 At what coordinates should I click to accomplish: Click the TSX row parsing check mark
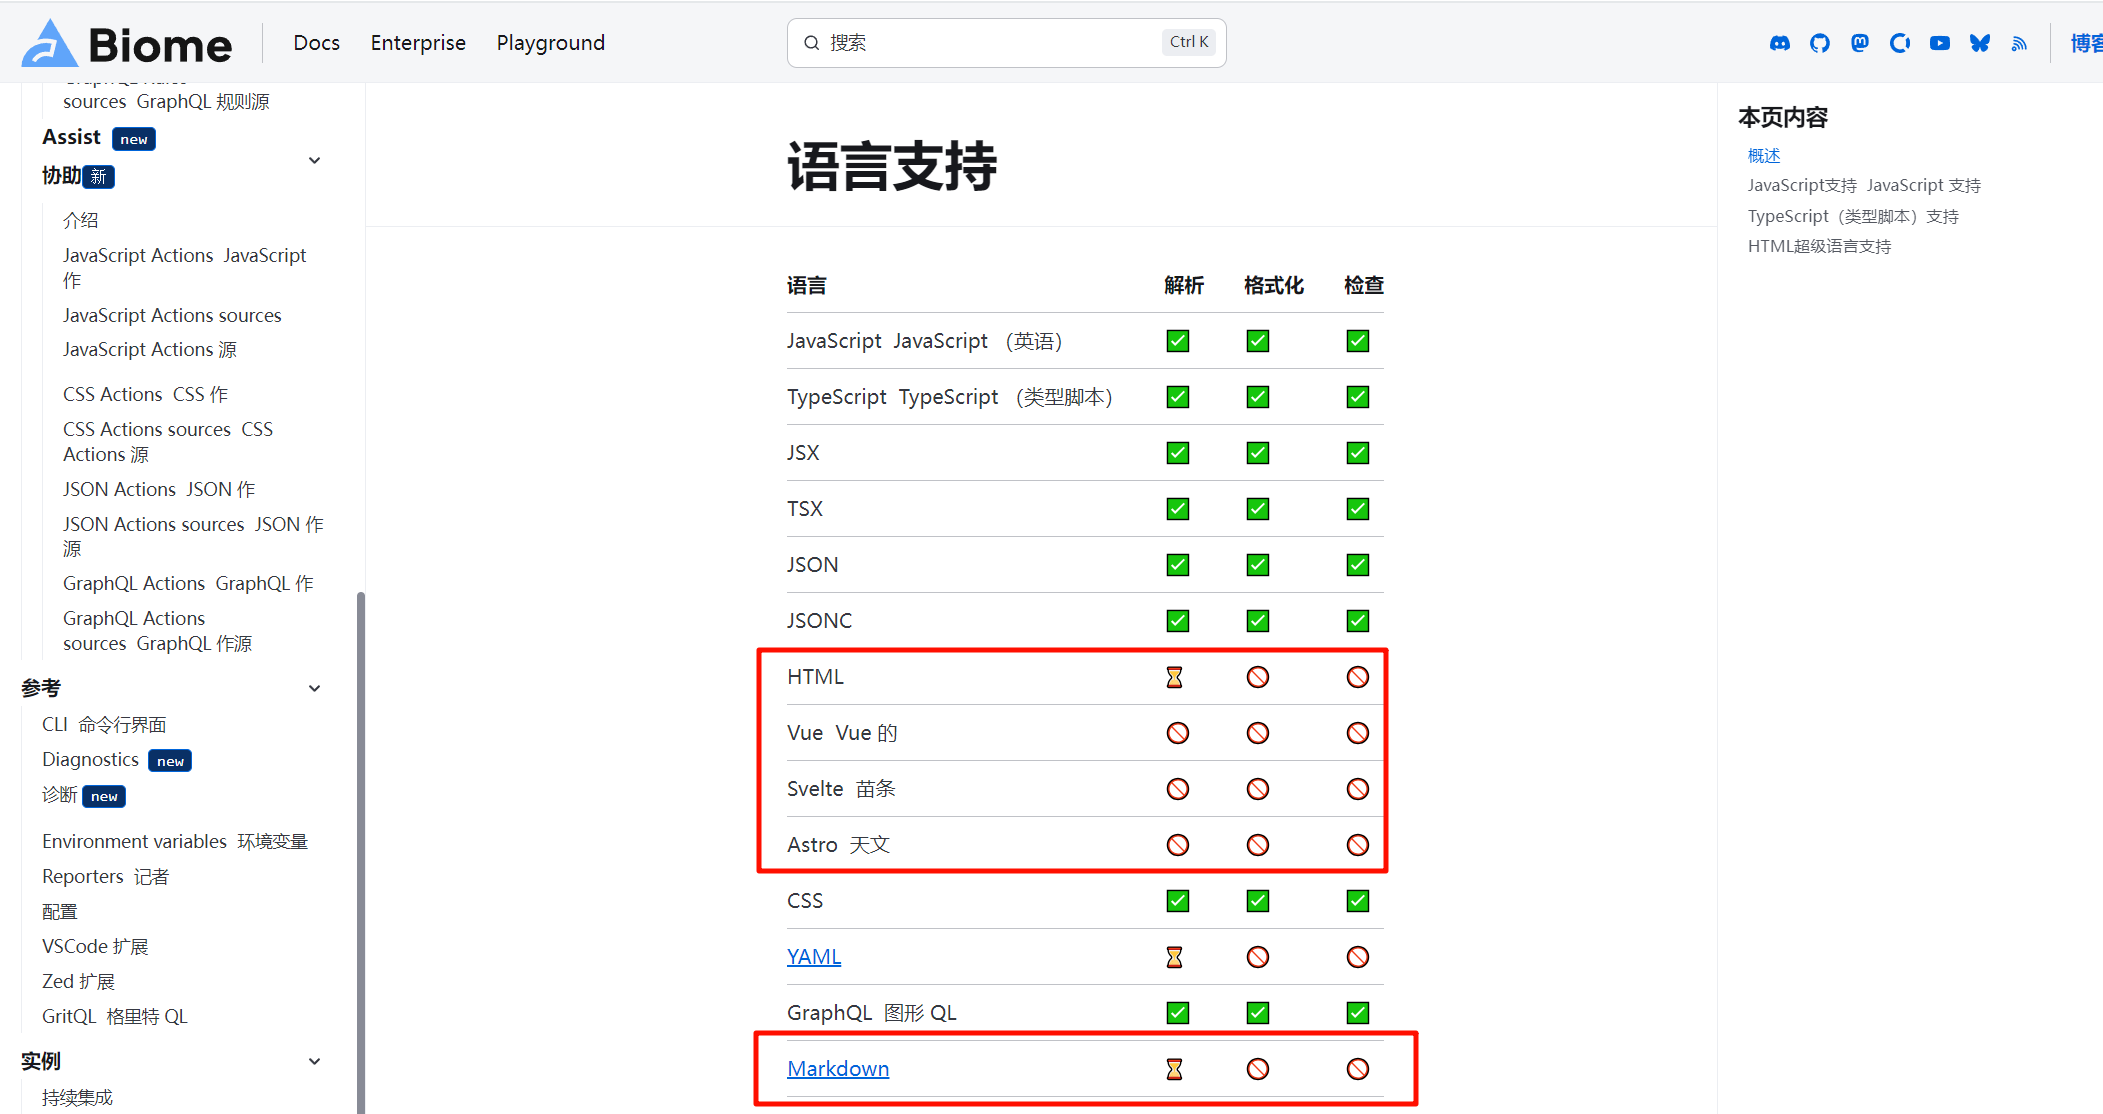(x=1178, y=509)
